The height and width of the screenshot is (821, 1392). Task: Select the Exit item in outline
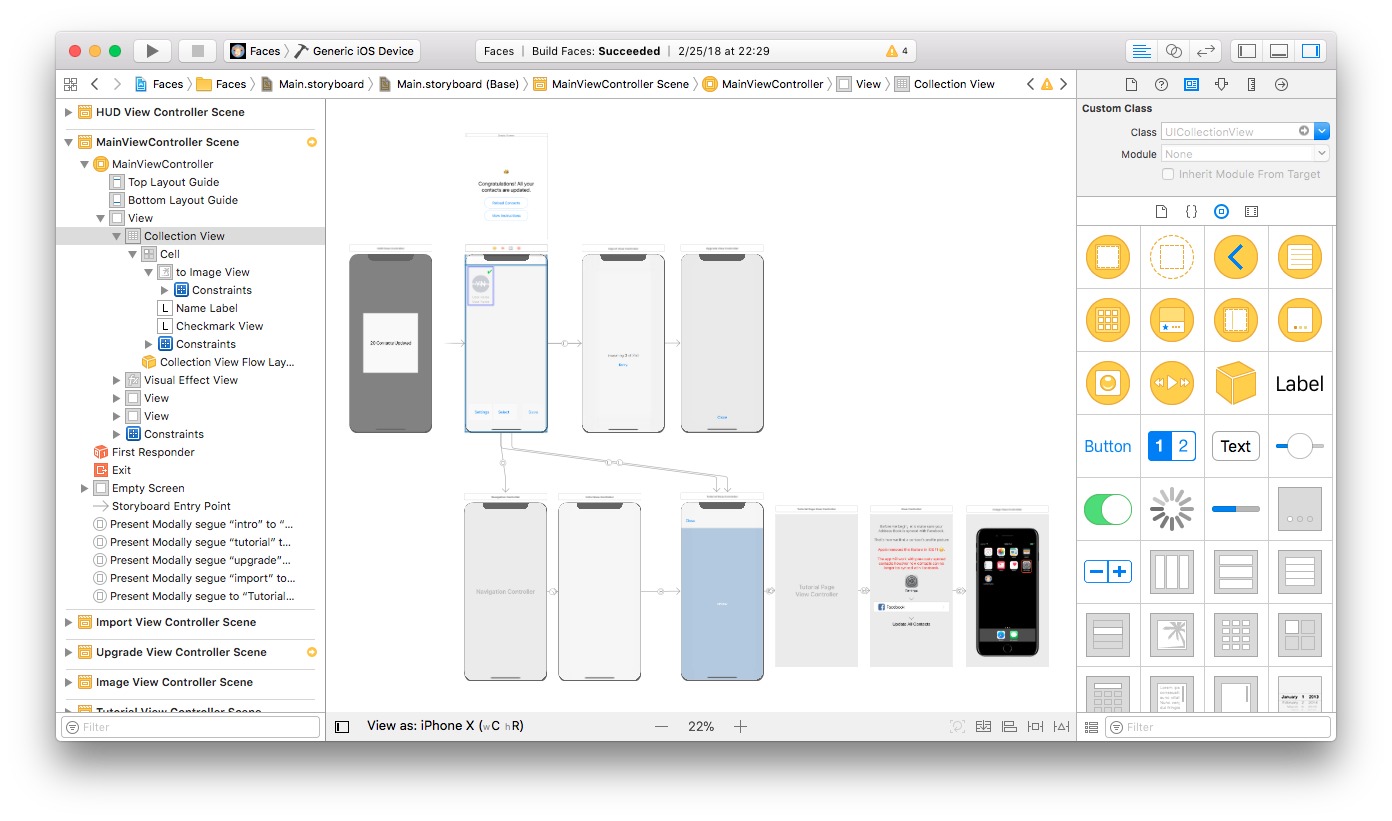[x=121, y=470]
